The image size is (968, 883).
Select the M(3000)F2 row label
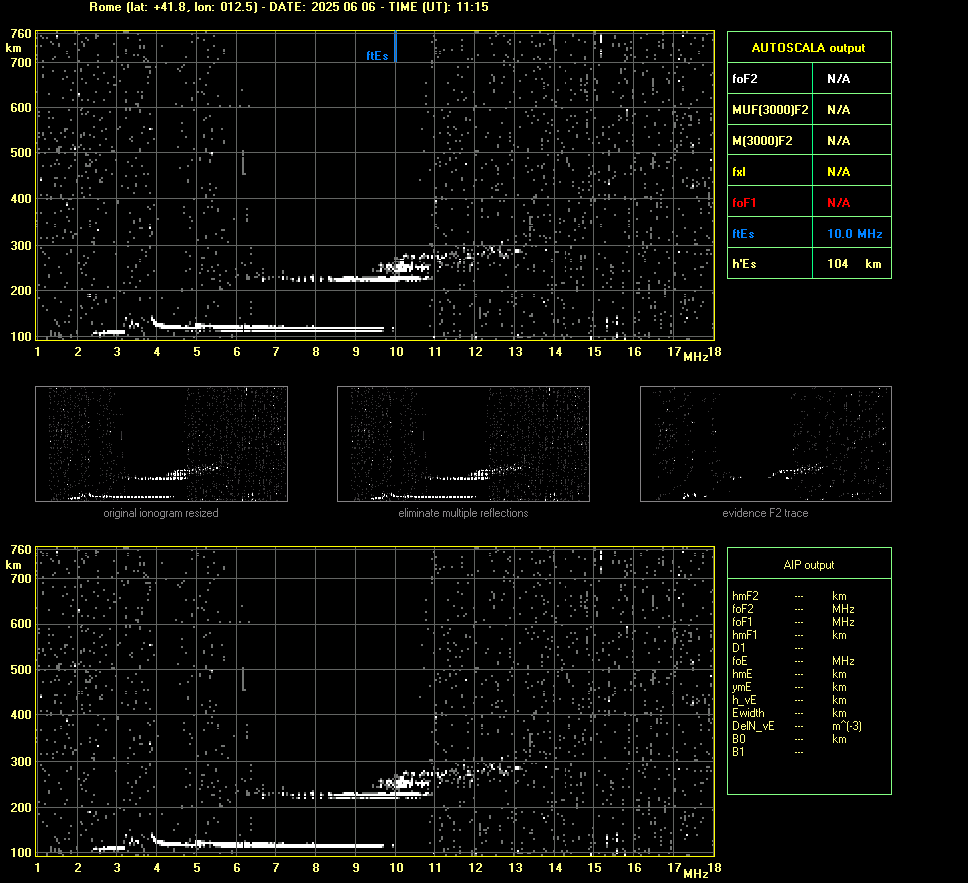tap(762, 141)
